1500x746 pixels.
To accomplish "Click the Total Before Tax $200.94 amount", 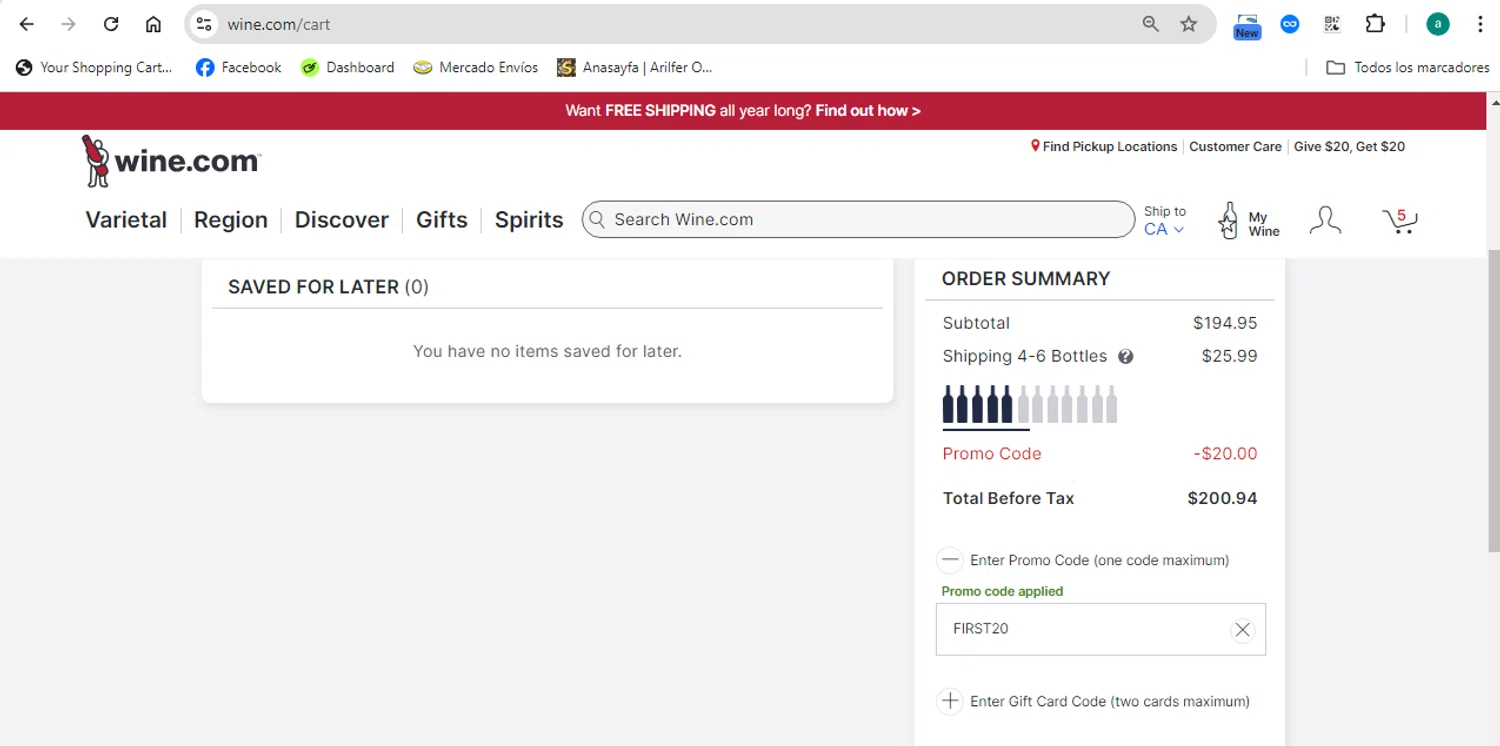I will click(1222, 498).
